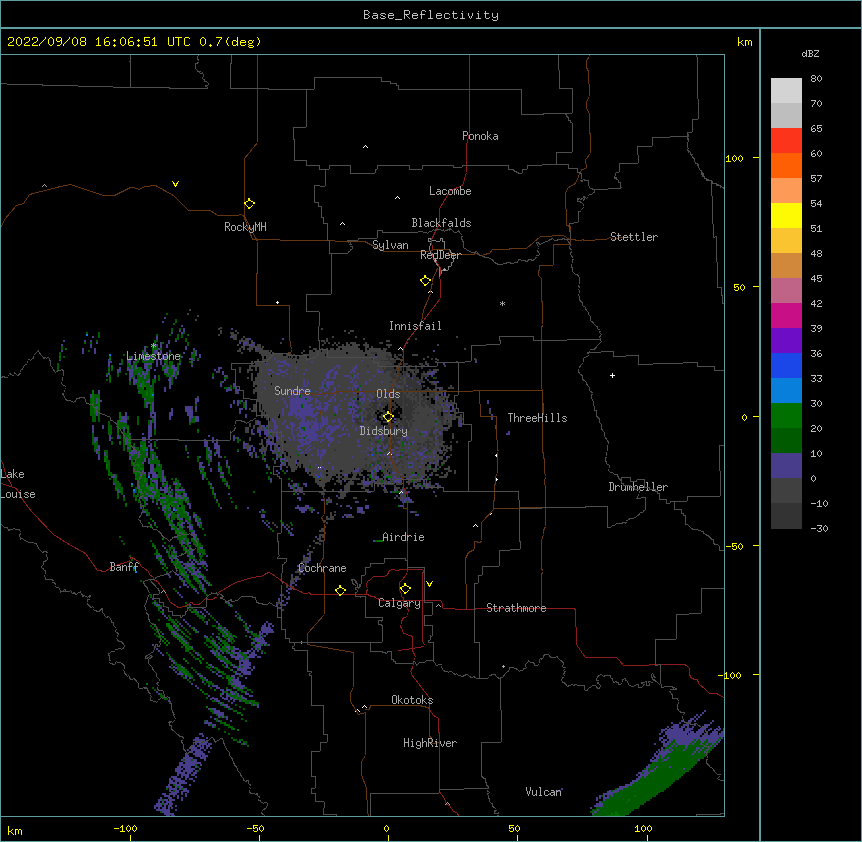This screenshot has width=862, height=842.
Task: Click the Okotoks city label
Action: coord(412,700)
